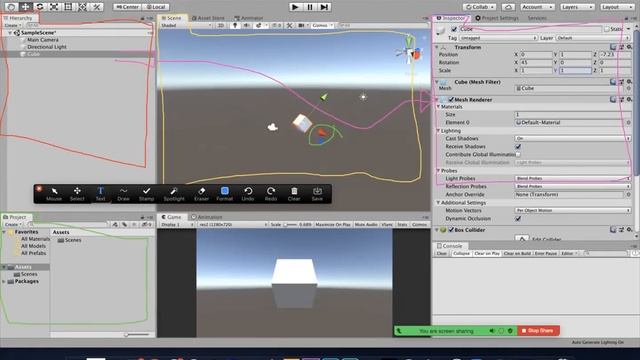Open the Layout dropdown

pos(617,7)
